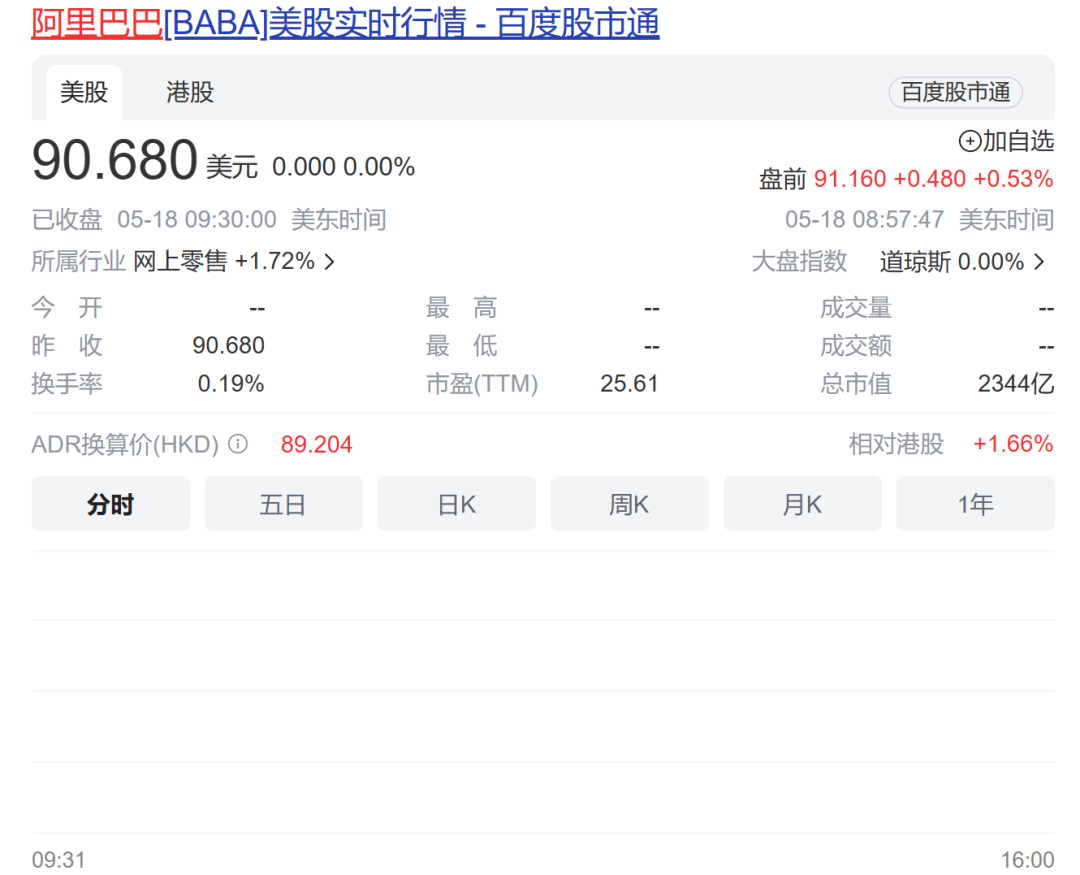The image size is (1080, 875).
Task: Switch to the 美股 tab
Action: 84,92
